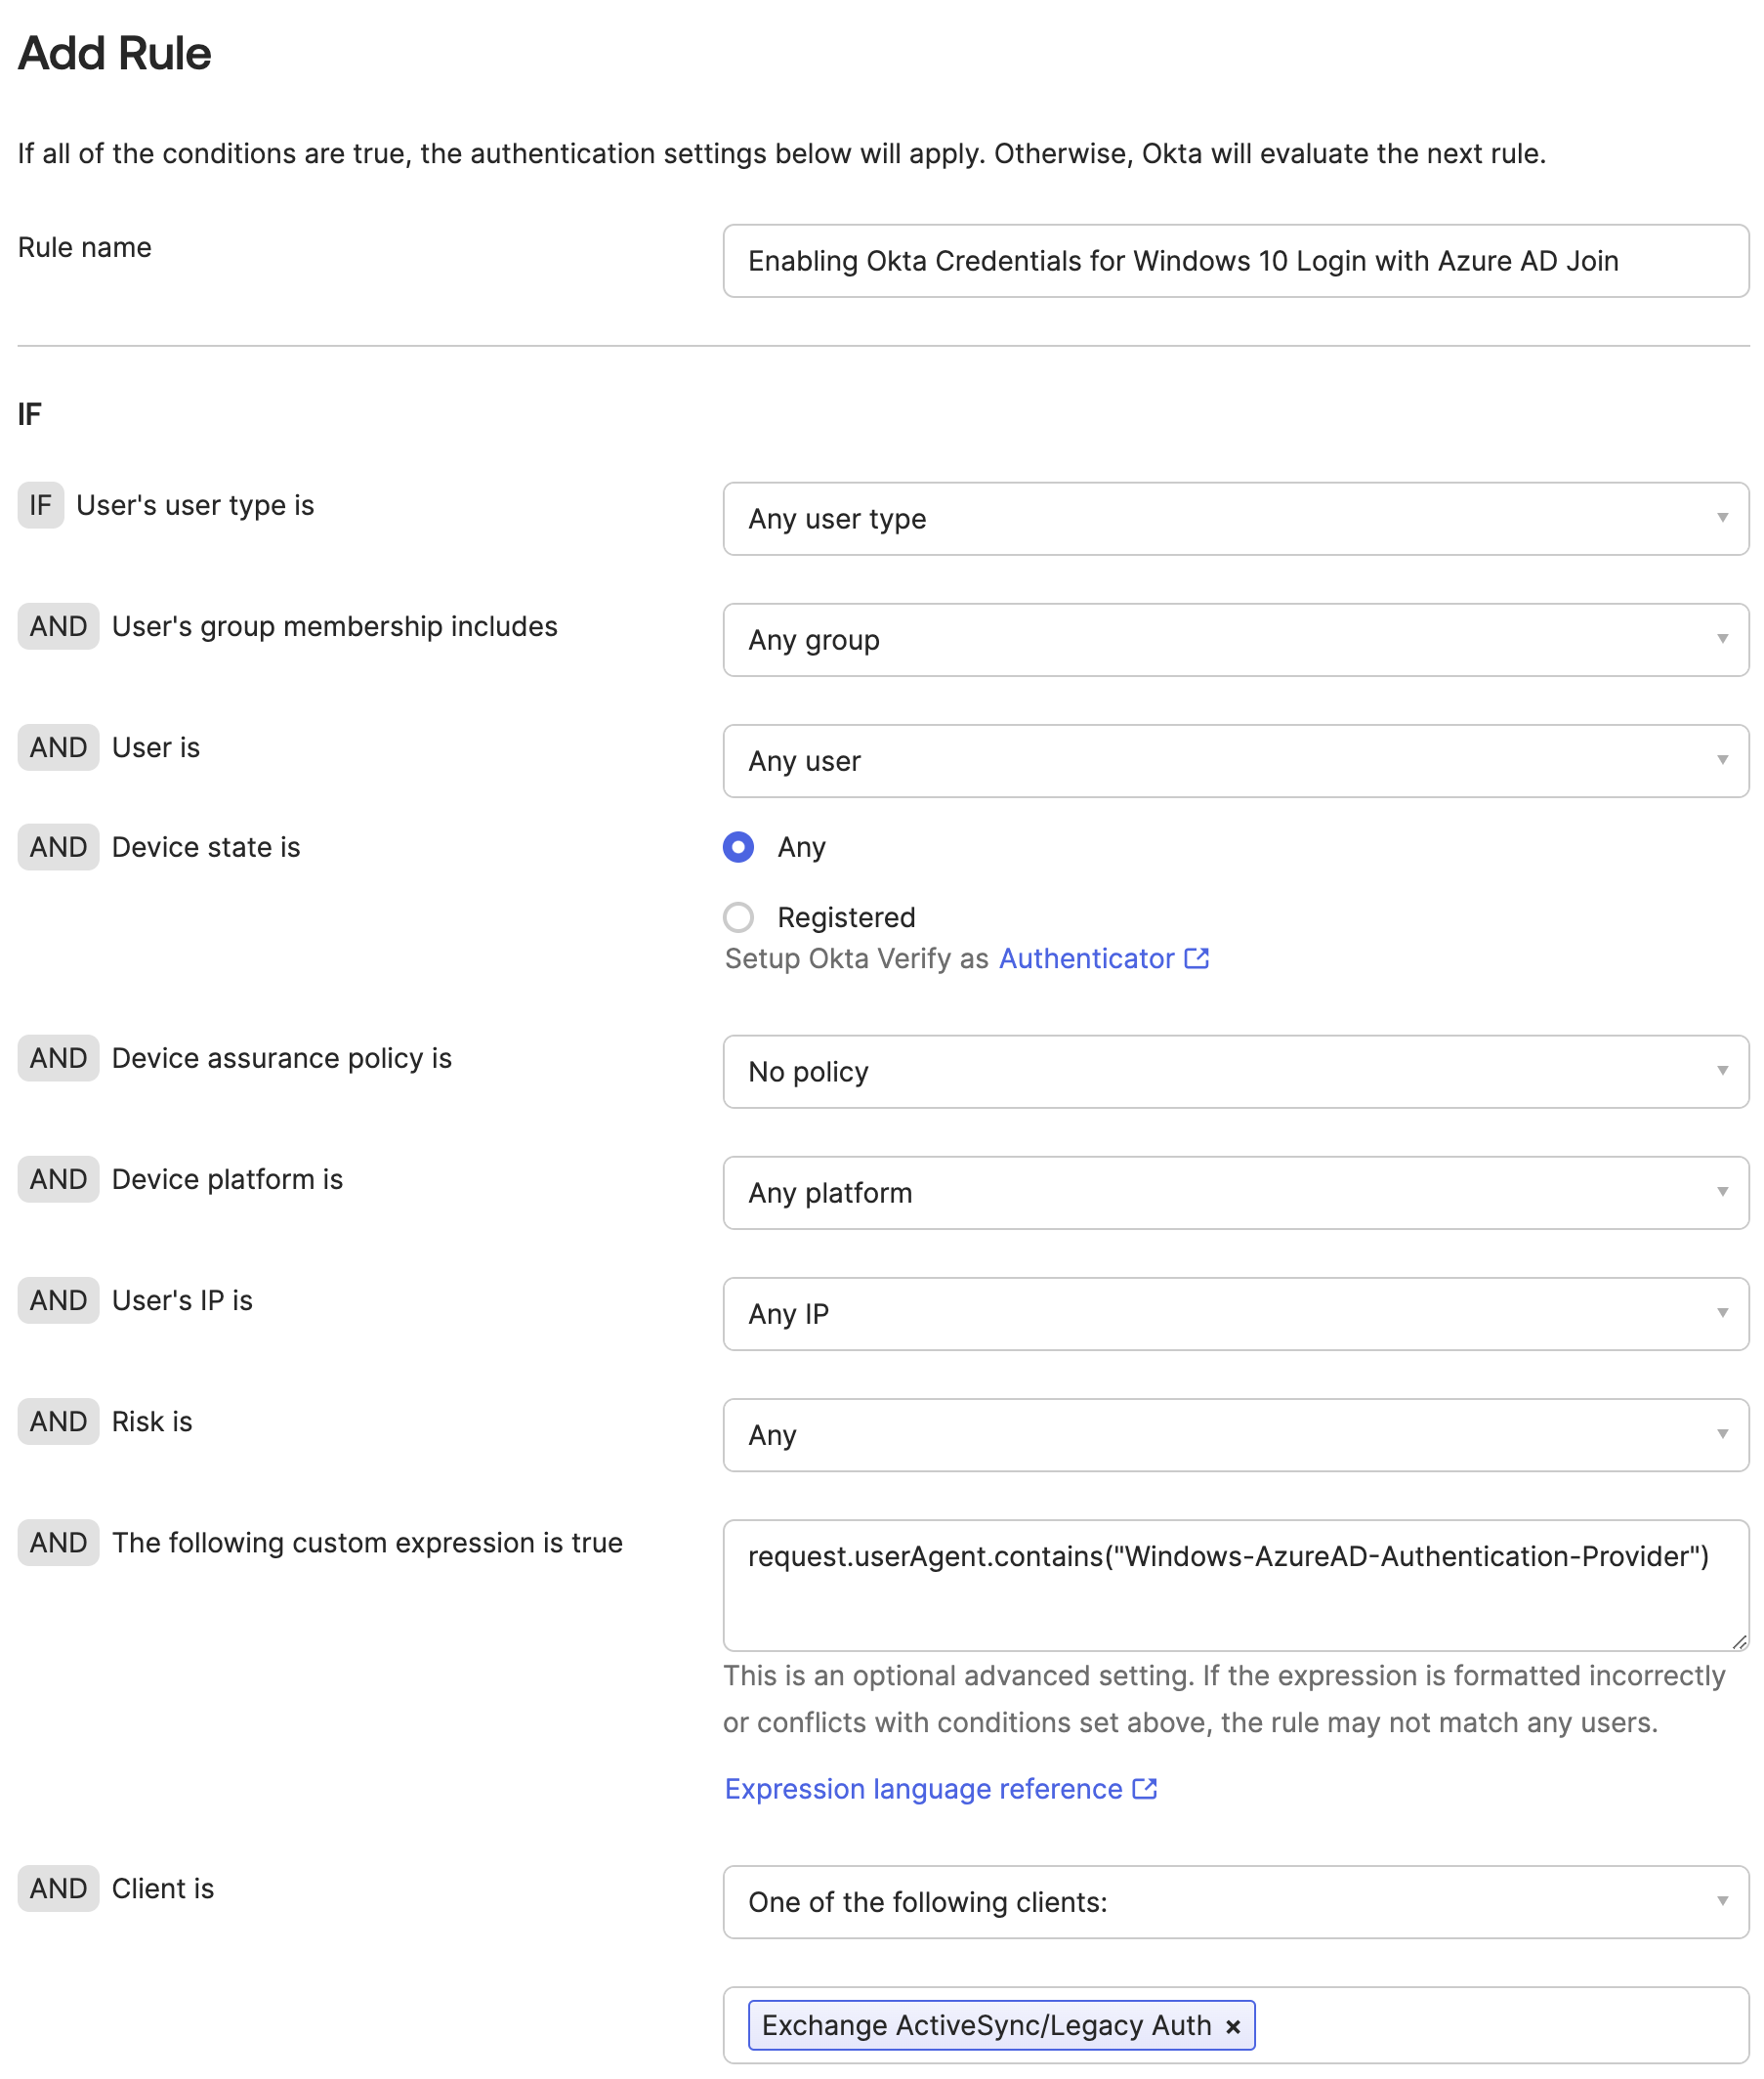The height and width of the screenshot is (2079, 1764).
Task: Click into the Rule name text field
Action: pyautogui.click(x=1235, y=261)
